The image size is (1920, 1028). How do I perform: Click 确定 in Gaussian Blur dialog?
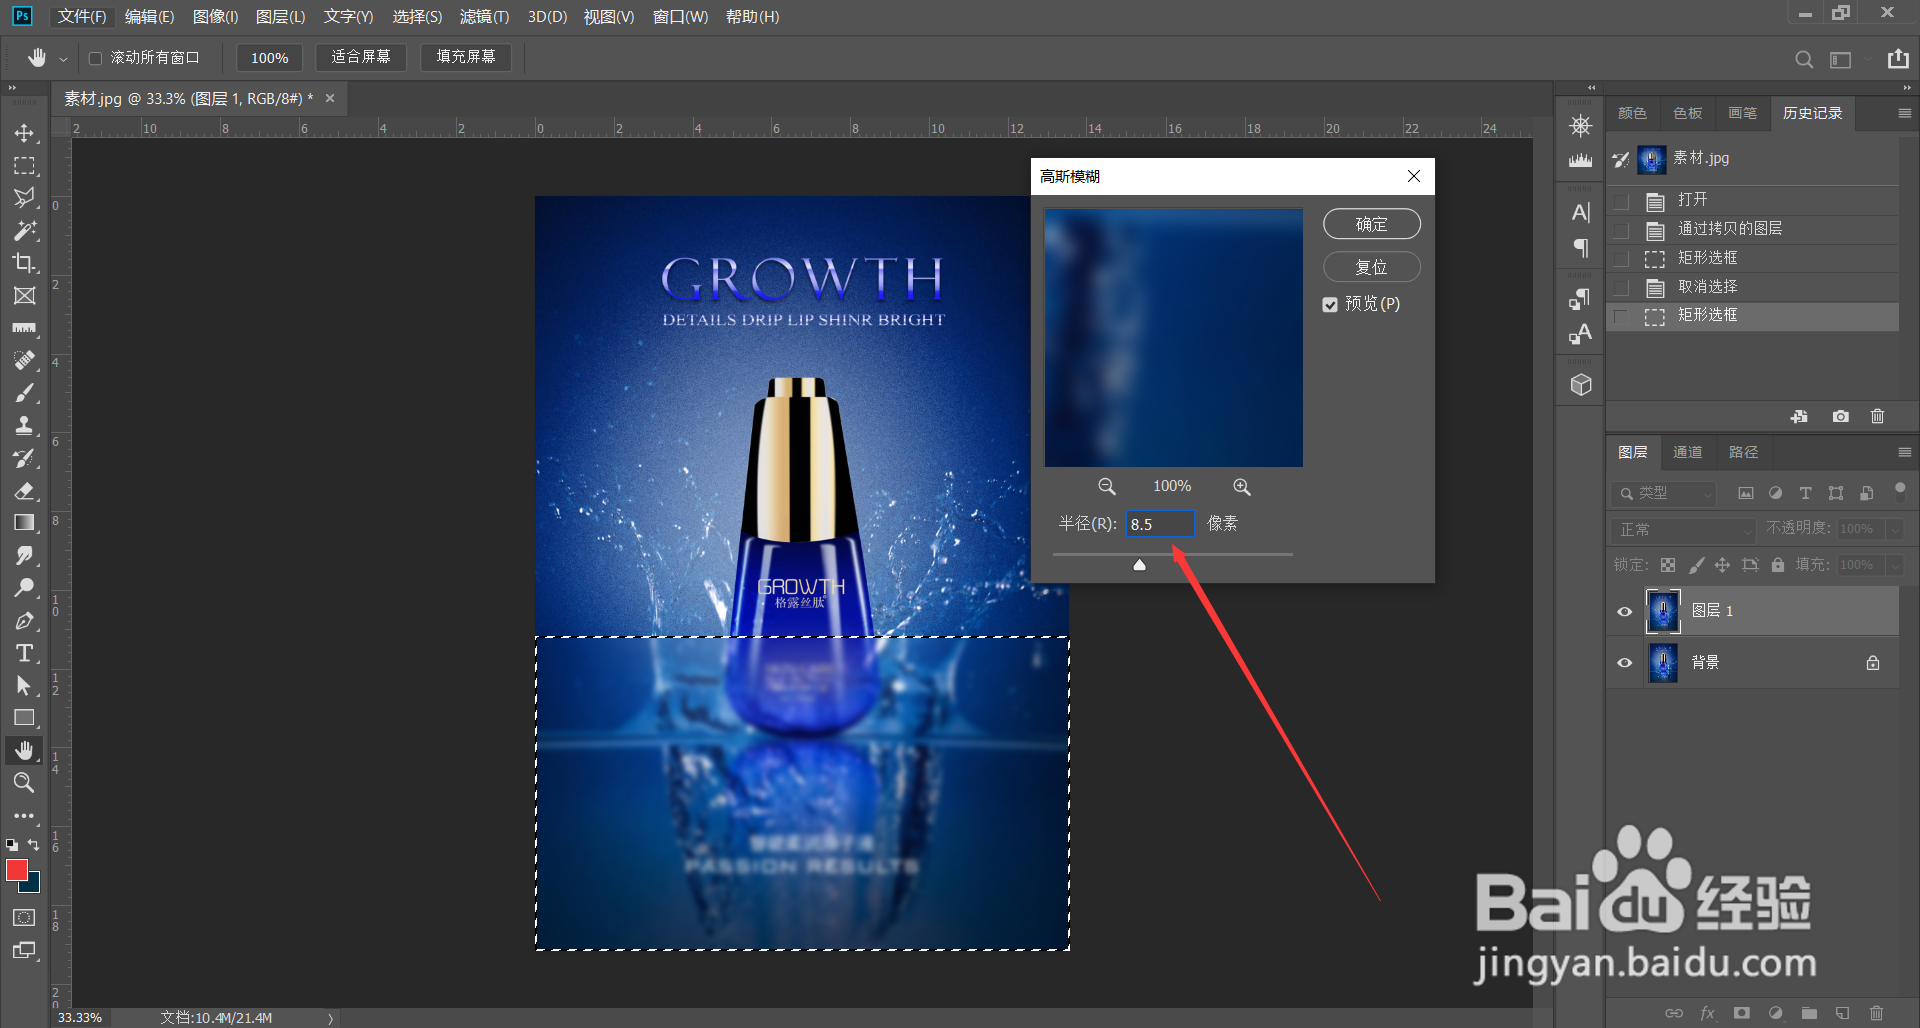pyautogui.click(x=1371, y=224)
